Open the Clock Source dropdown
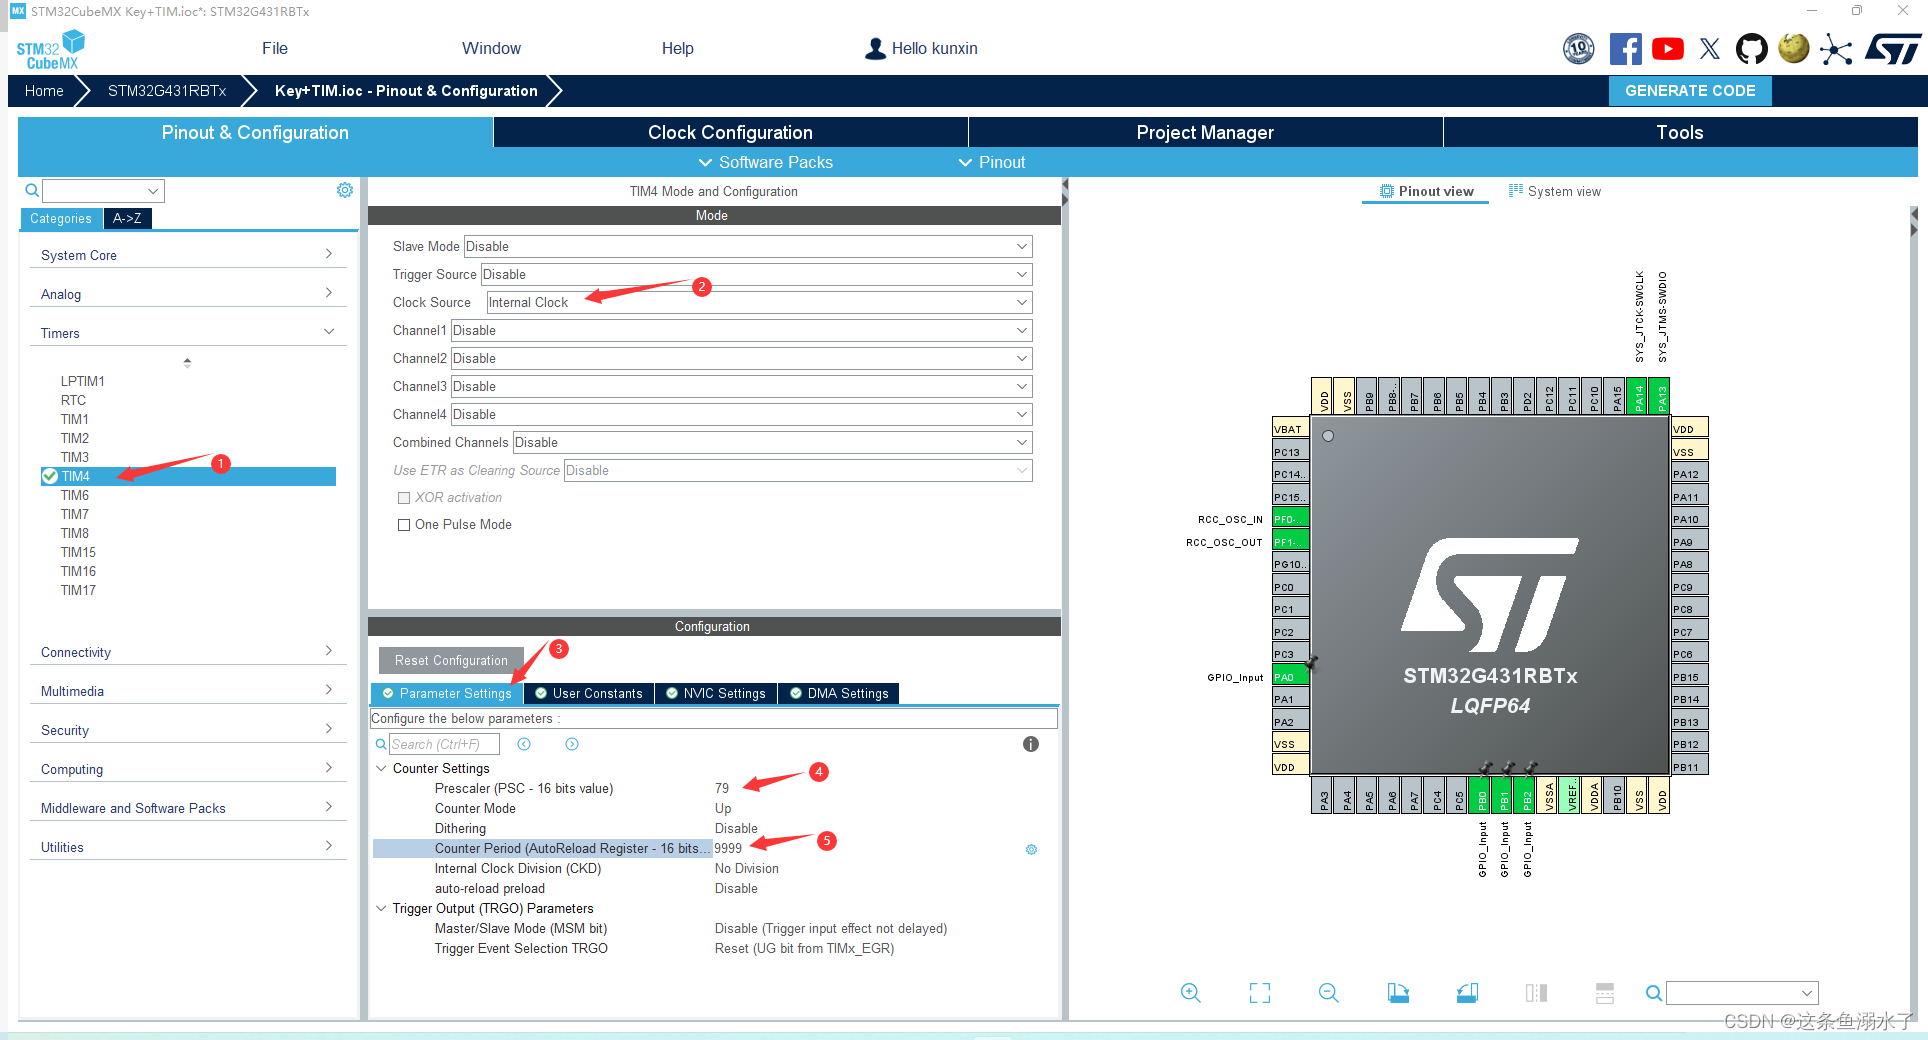 tap(759, 302)
